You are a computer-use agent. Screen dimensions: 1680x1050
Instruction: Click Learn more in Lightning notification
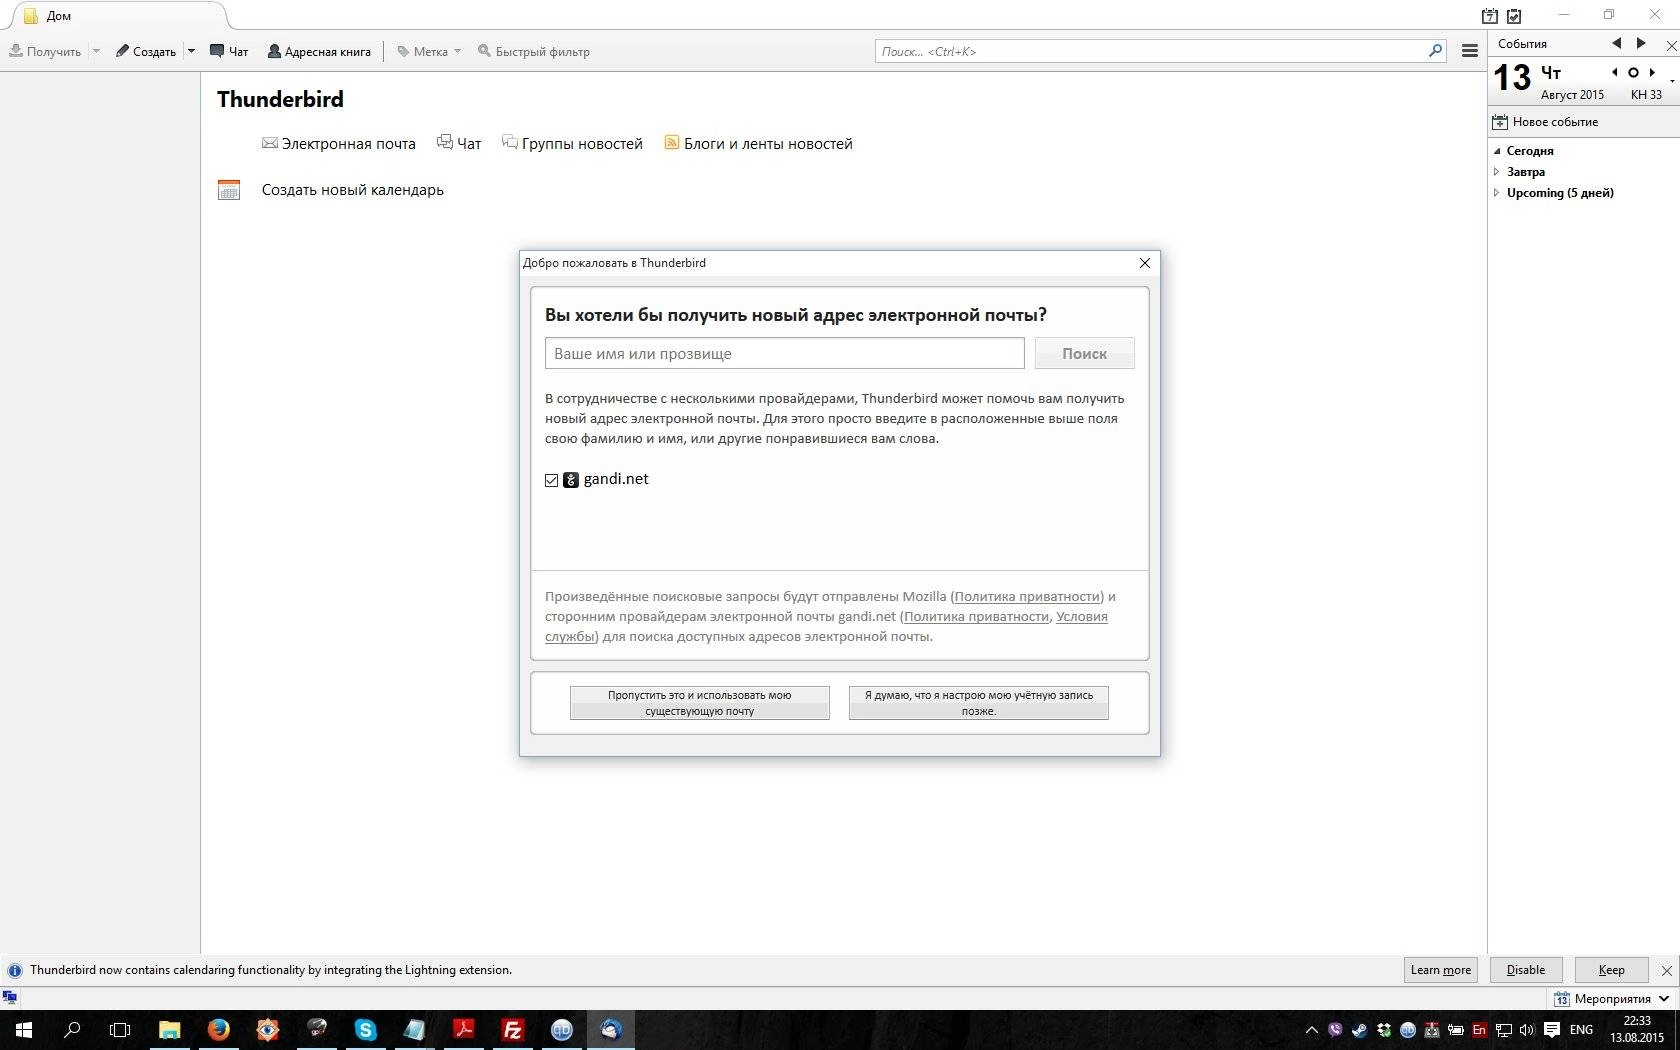click(1441, 970)
